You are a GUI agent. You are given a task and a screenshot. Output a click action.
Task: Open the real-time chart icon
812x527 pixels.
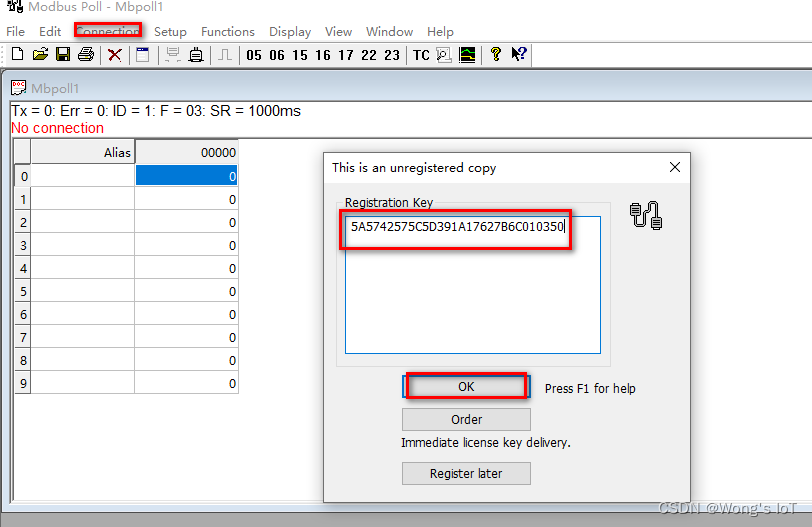pos(467,54)
